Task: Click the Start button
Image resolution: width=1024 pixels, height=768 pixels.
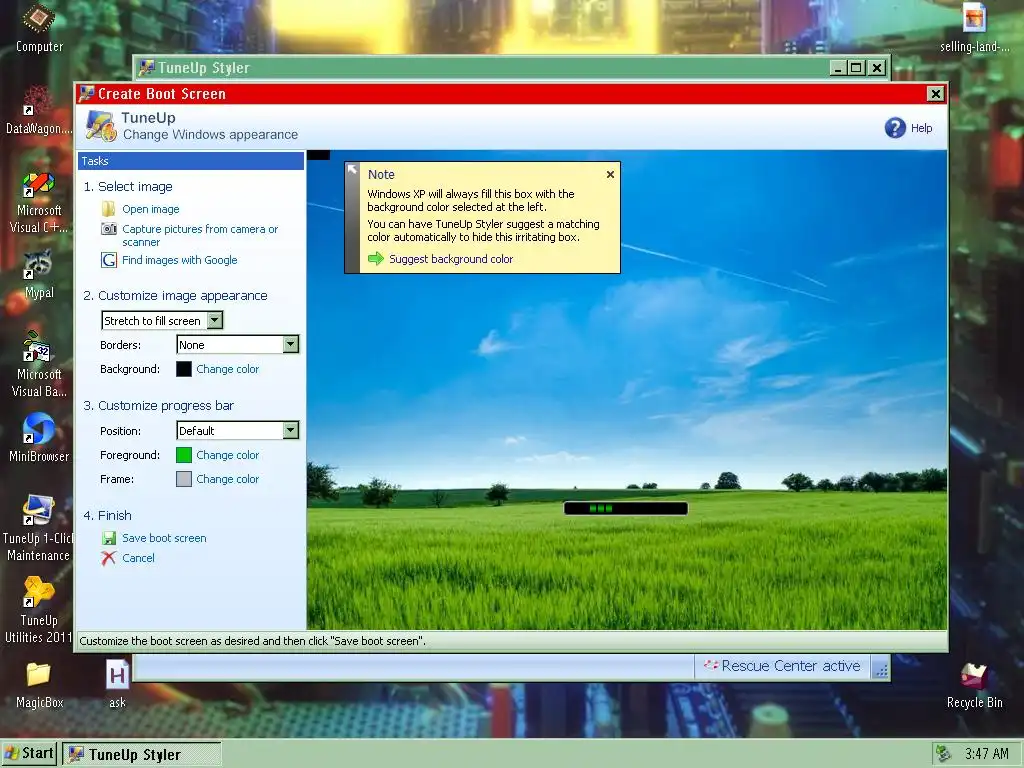Action: point(29,754)
